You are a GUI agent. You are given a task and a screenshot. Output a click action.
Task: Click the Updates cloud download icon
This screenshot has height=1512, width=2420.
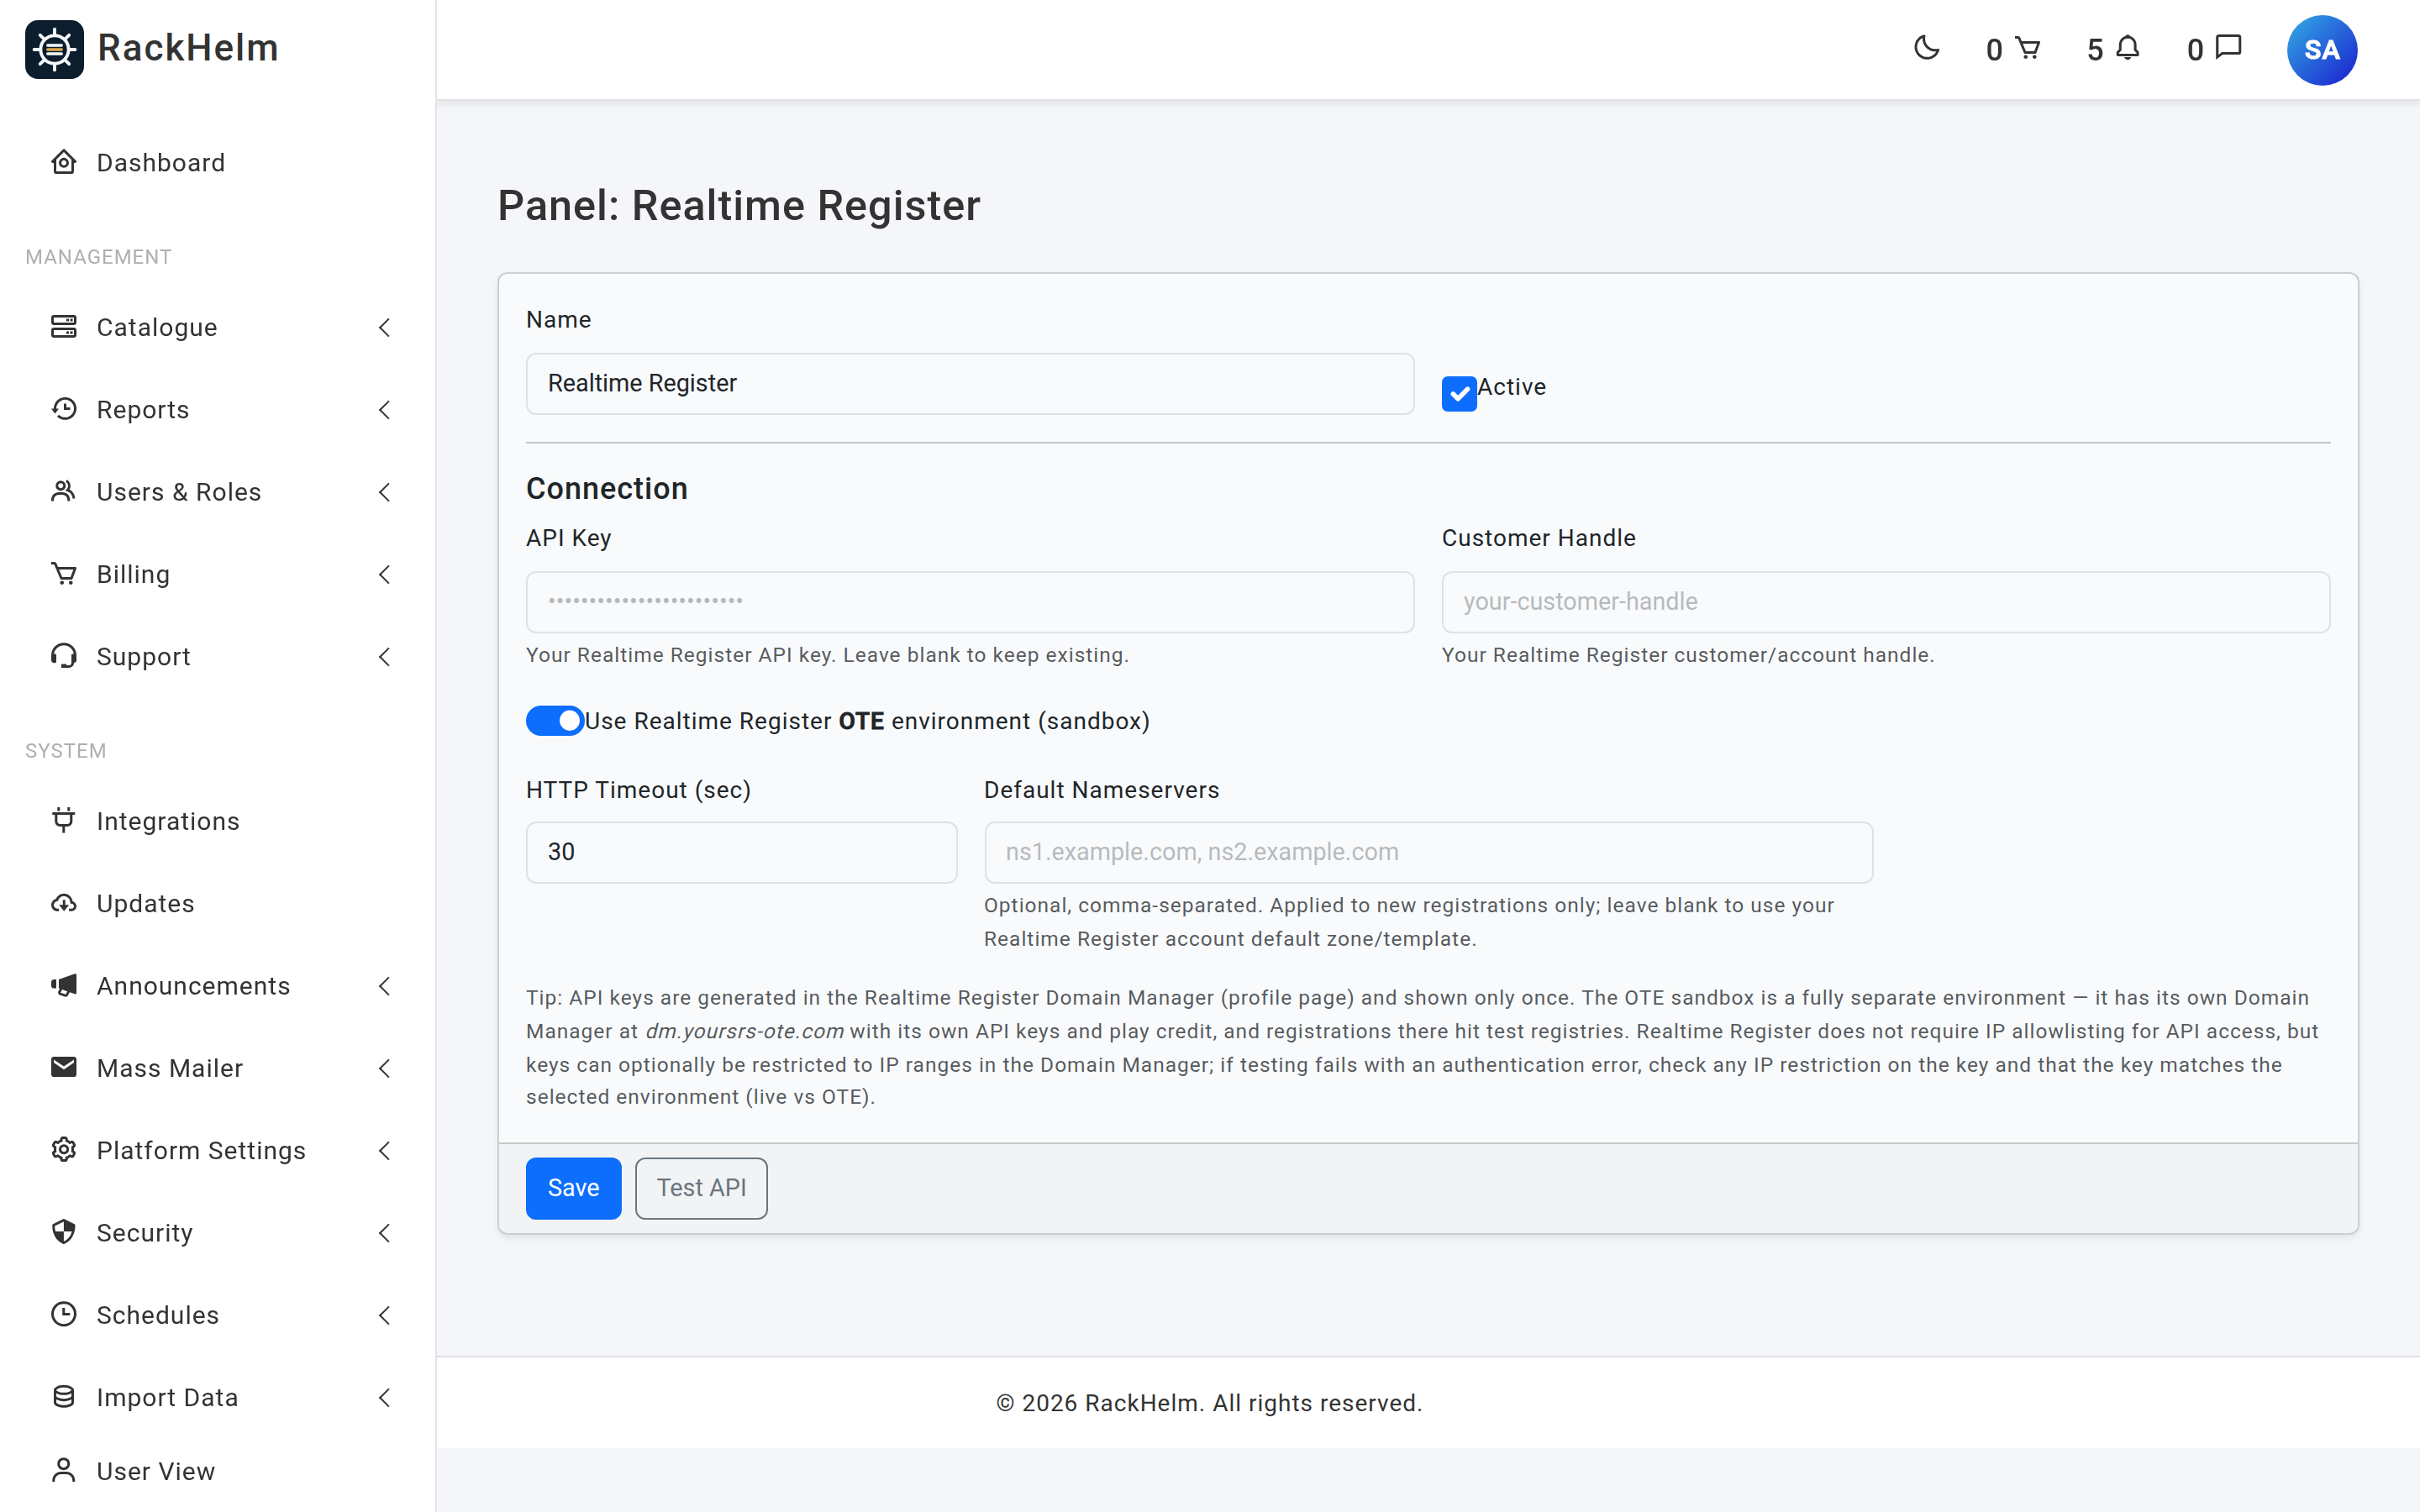(x=64, y=903)
